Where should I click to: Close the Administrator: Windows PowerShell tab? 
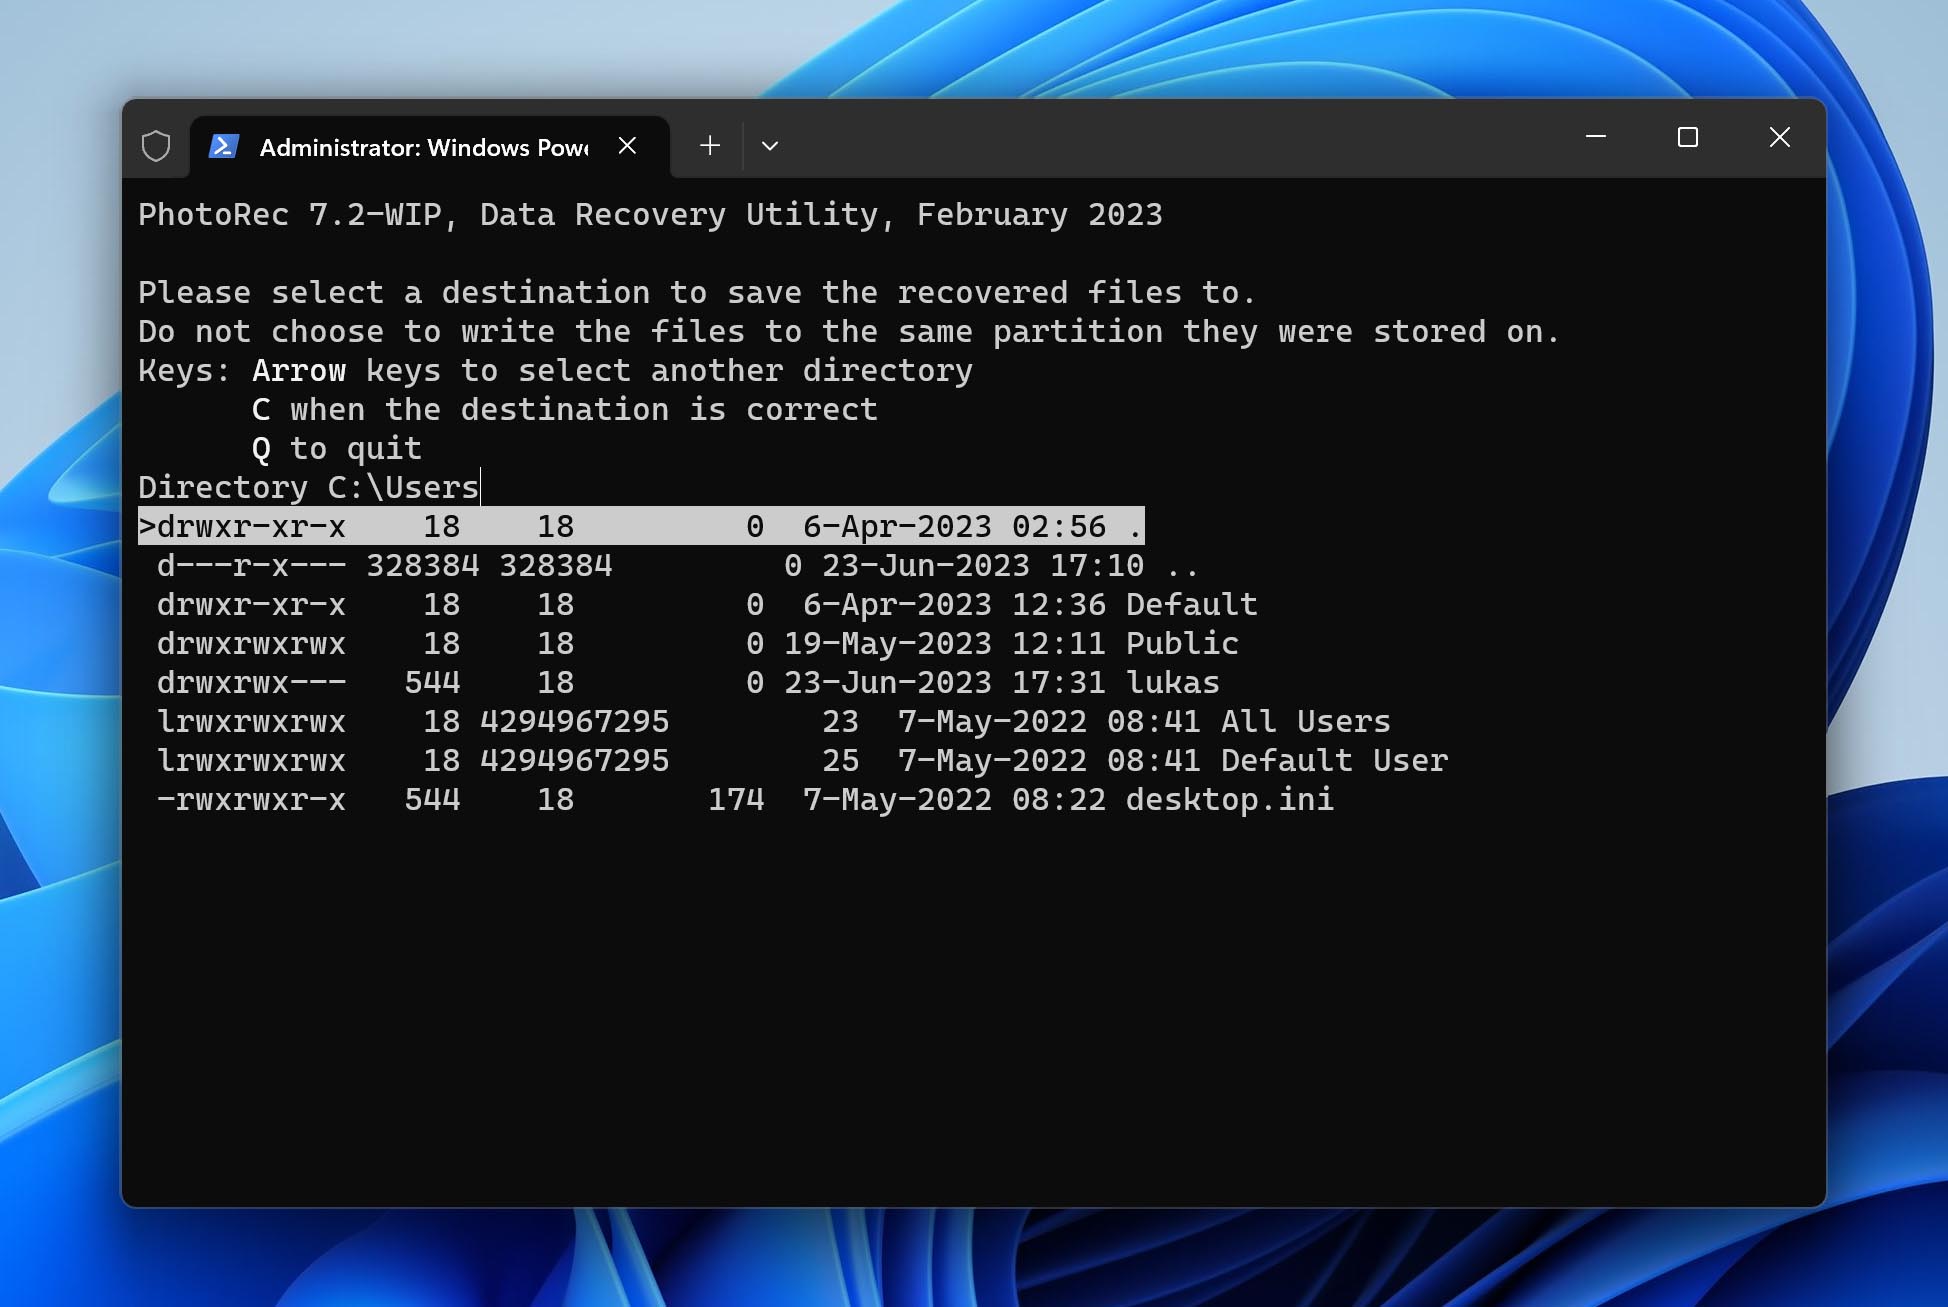tap(628, 146)
